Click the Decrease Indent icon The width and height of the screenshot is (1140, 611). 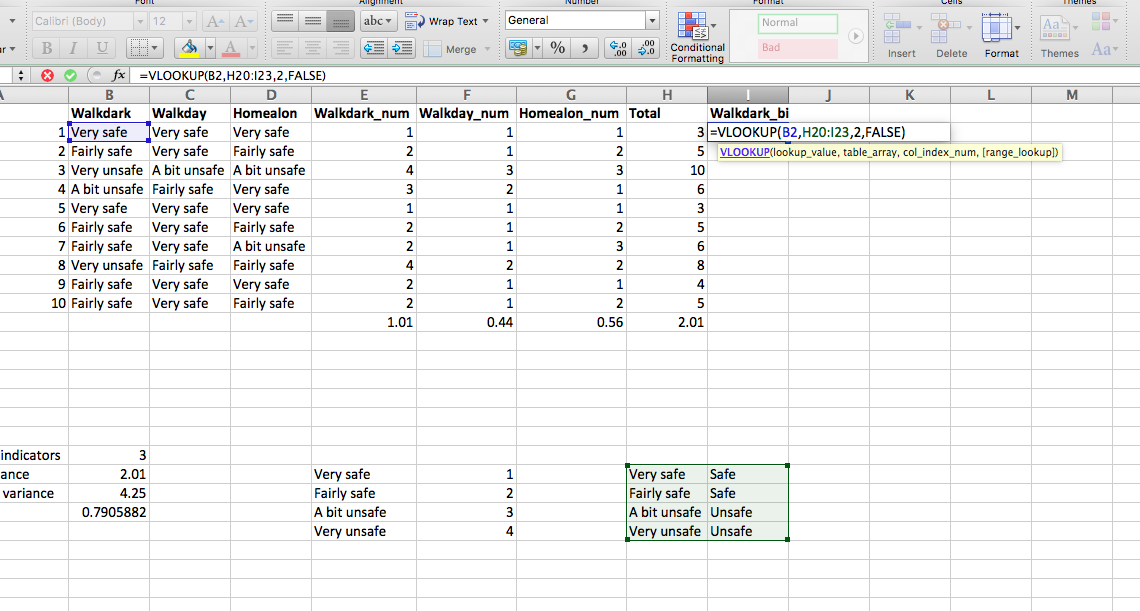point(374,48)
